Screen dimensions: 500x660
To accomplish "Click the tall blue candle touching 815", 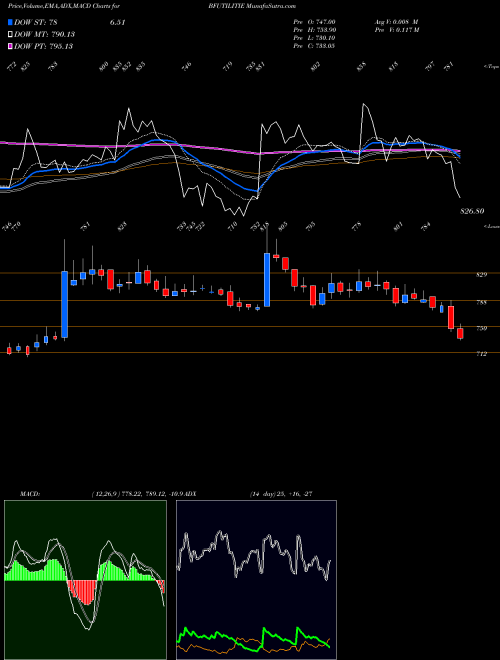I will tap(267, 279).
